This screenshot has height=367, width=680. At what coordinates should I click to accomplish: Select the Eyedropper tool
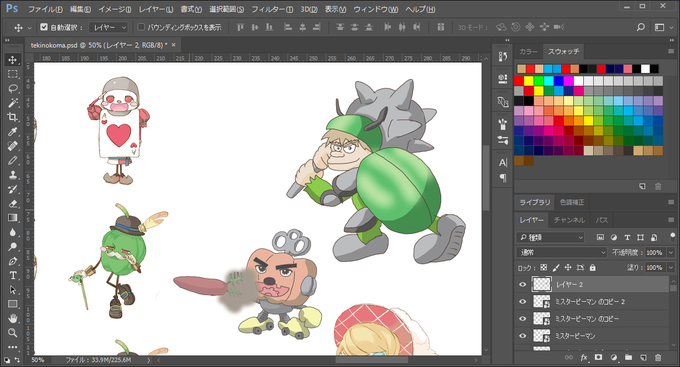13,131
